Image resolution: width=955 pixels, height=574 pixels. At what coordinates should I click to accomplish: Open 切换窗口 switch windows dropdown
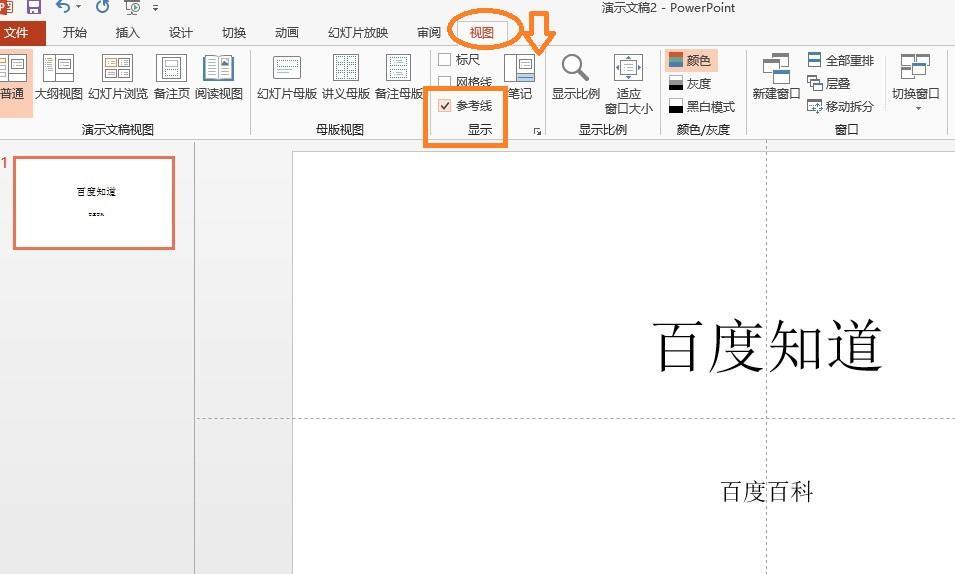[915, 81]
